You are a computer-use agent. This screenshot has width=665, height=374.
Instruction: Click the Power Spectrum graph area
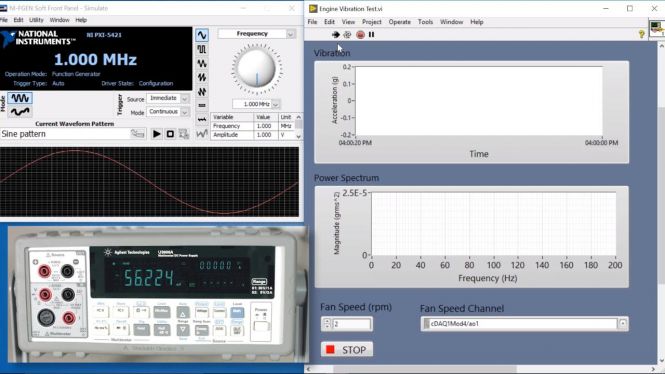[x=493, y=224]
